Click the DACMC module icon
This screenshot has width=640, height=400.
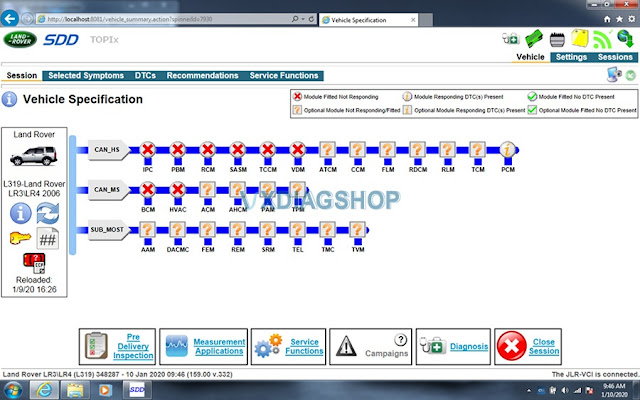[x=178, y=230]
